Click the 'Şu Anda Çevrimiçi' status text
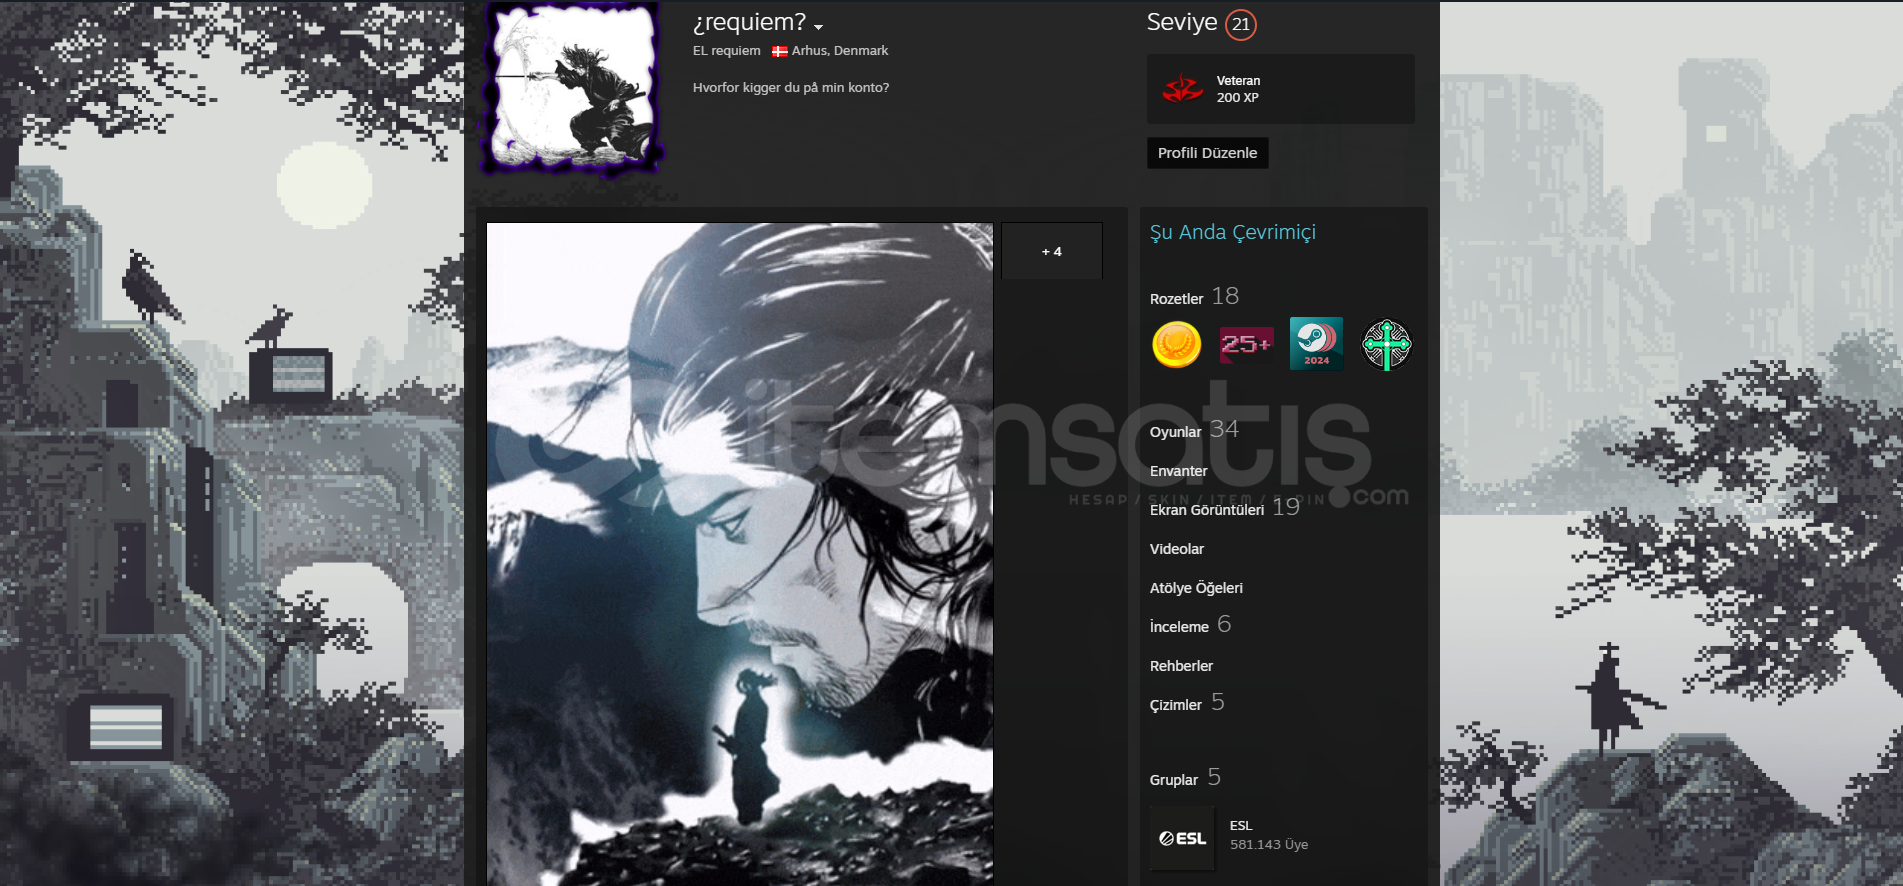This screenshot has height=886, width=1903. point(1233,232)
